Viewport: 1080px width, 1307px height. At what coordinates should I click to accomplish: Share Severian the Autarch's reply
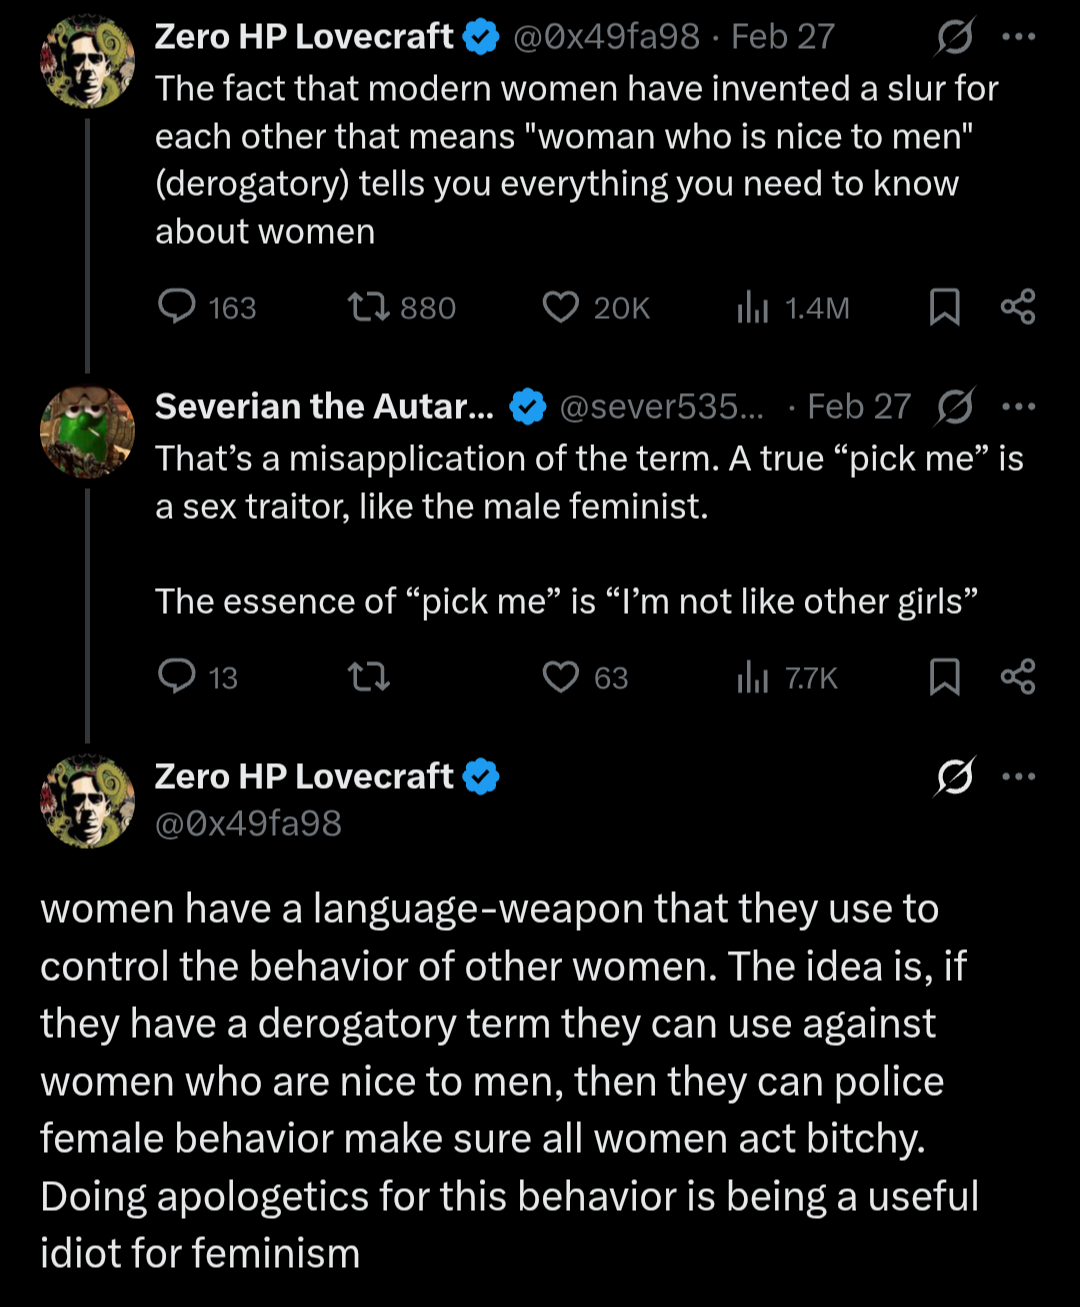(x=1018, y=677)
